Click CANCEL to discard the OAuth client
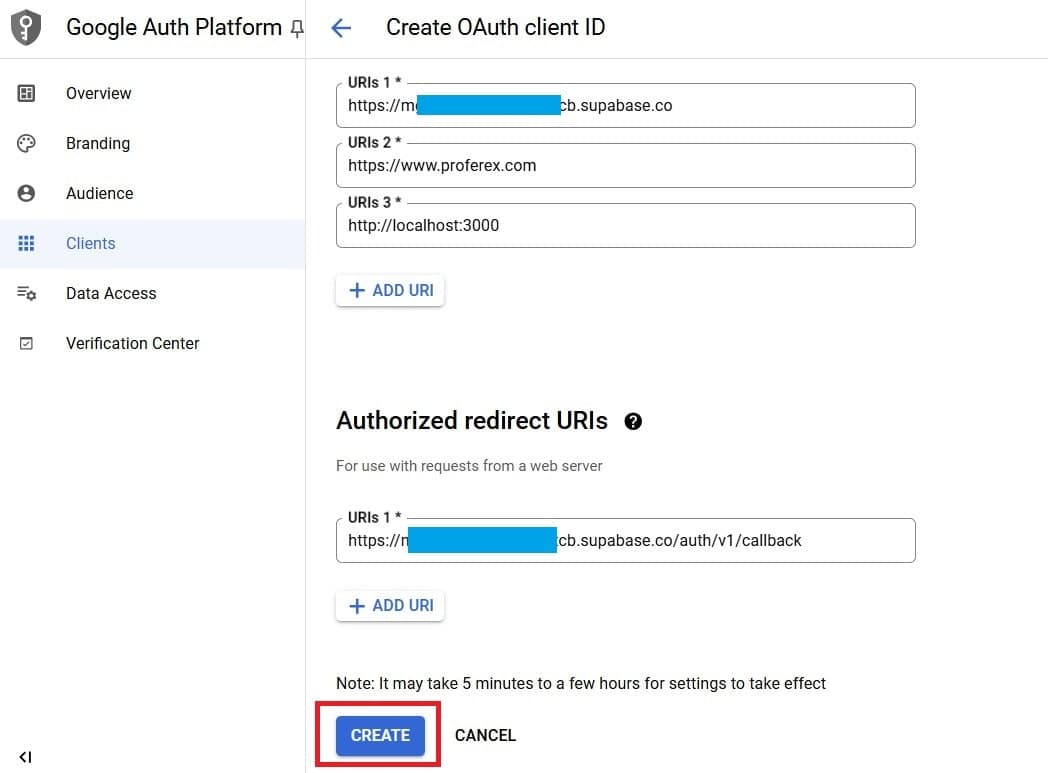Viewport: 1048px width, 773px height. 485,735
